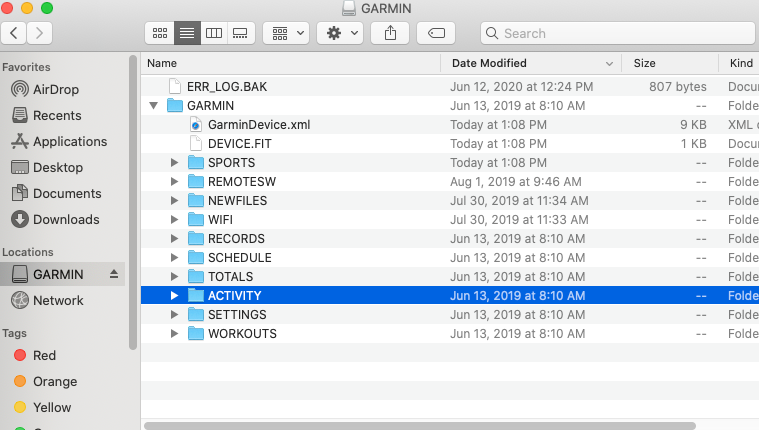Open the gear action menu
This screenshot has width=759, height=430.
[340, 33]
